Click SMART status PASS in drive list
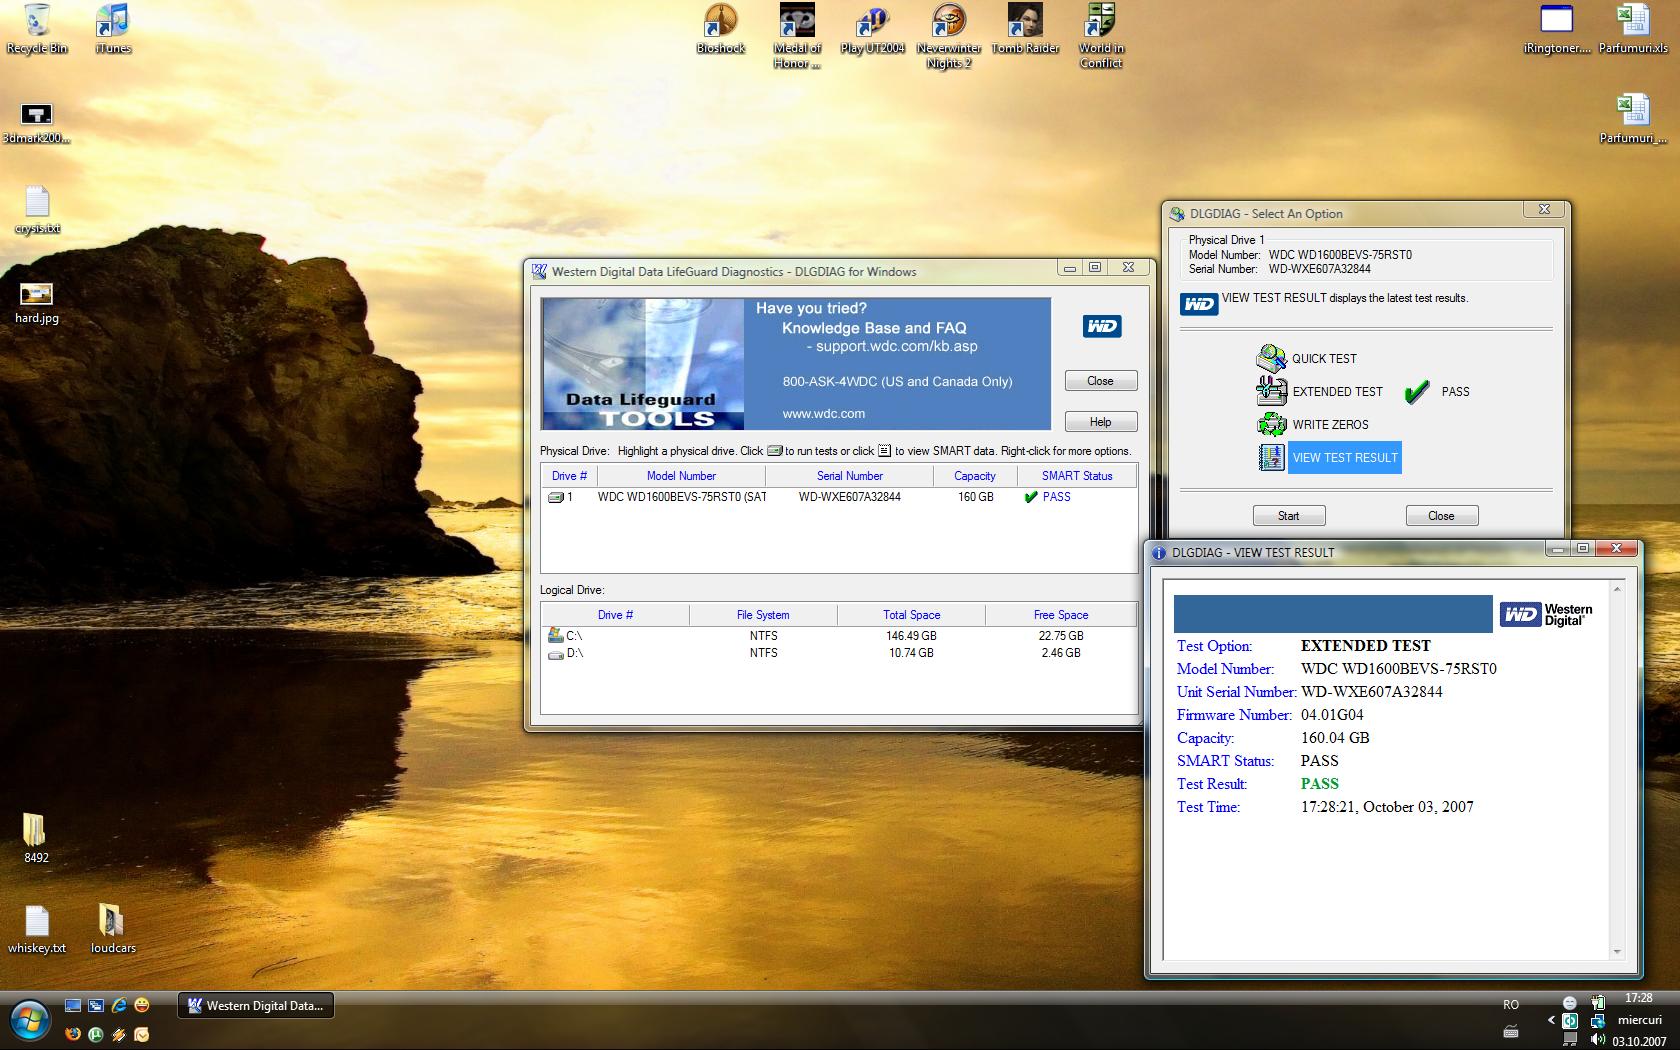 [x=1056, y=497]
